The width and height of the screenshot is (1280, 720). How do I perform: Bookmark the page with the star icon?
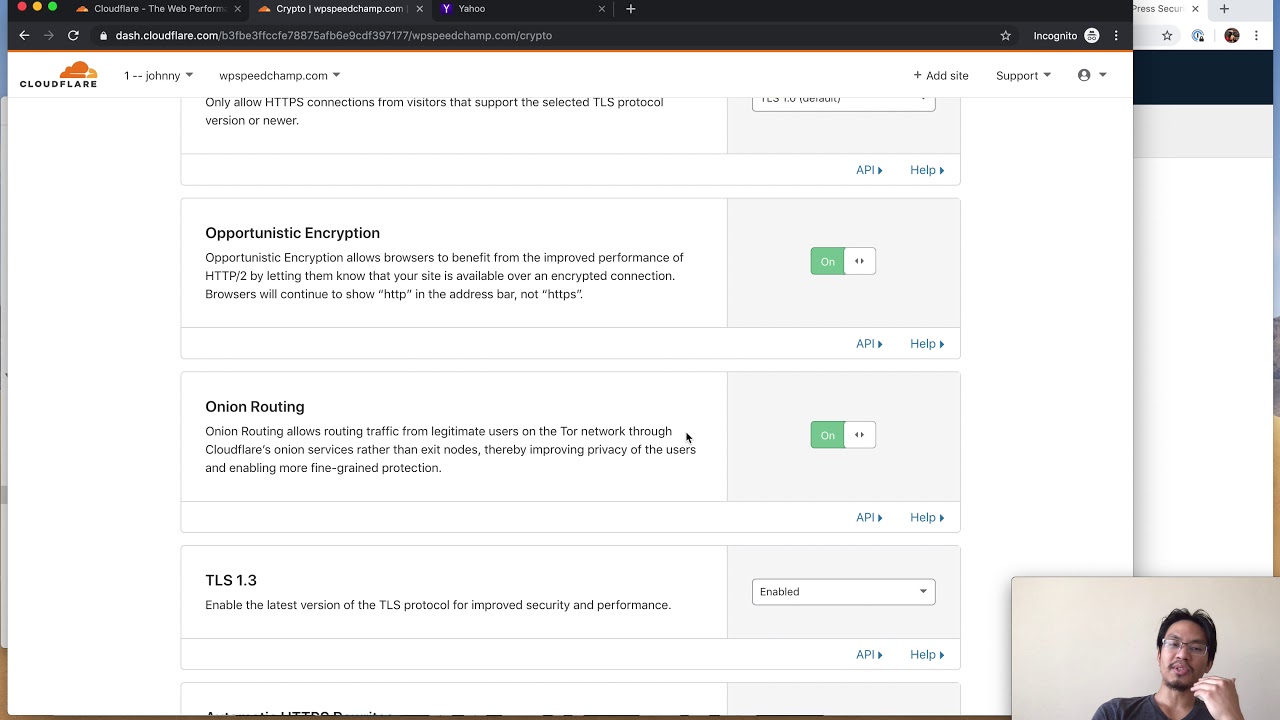(1005, 35)
